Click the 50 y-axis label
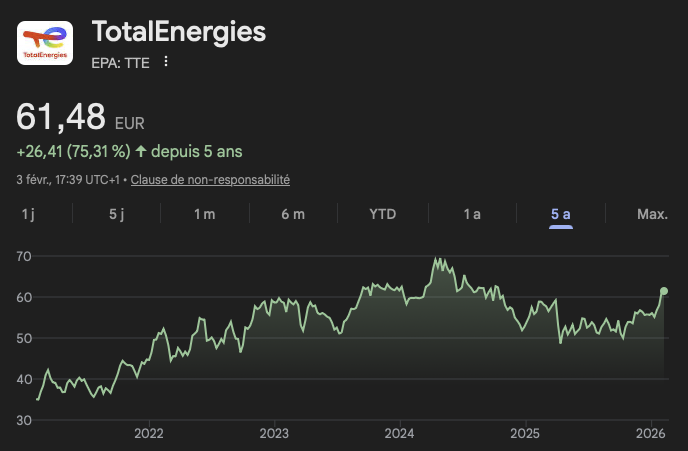 click(x=24, y=338)
